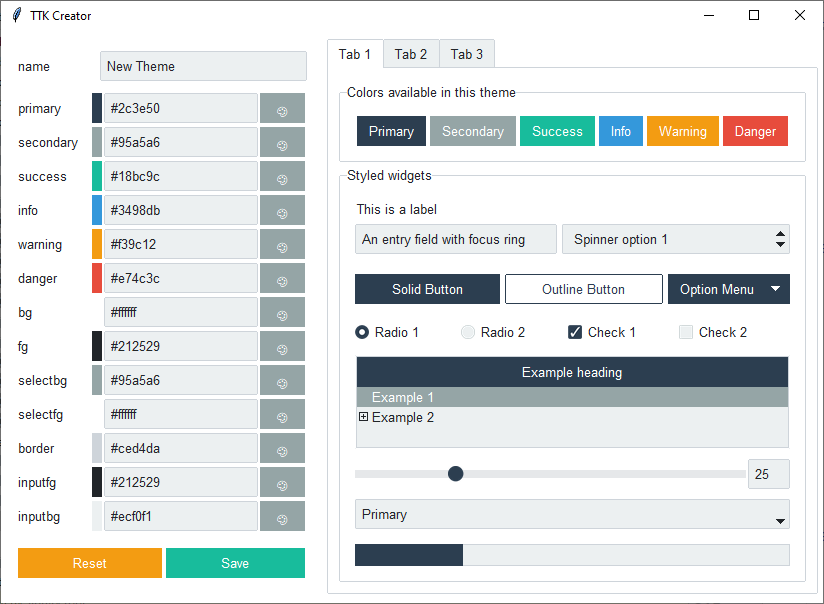Click the Secondary color button
Viewport: 824px width, 604px height.
click(473, 131)
